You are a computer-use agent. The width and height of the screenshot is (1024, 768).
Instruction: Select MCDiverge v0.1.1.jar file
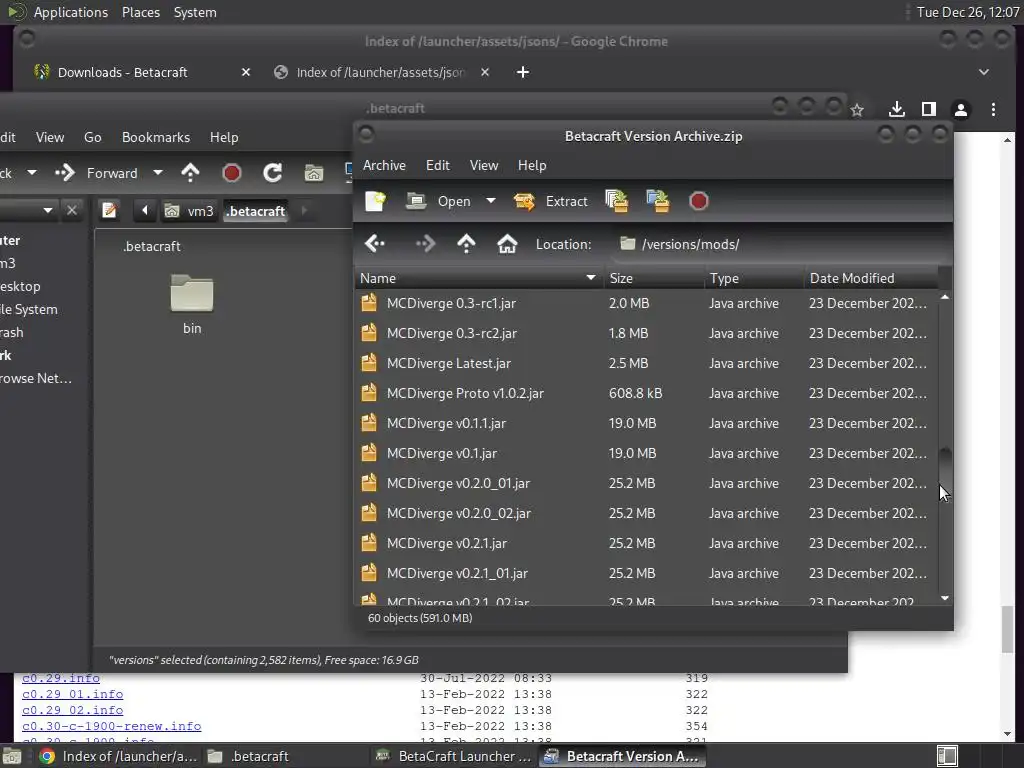pos(647,423)
